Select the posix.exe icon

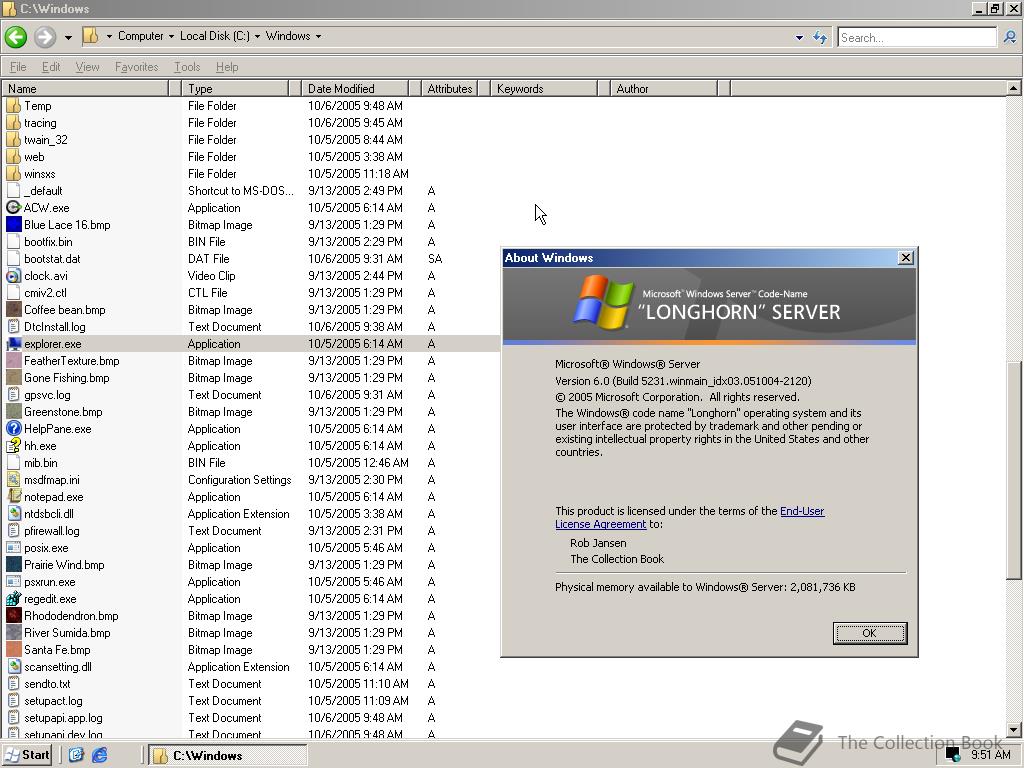(14, 547)
